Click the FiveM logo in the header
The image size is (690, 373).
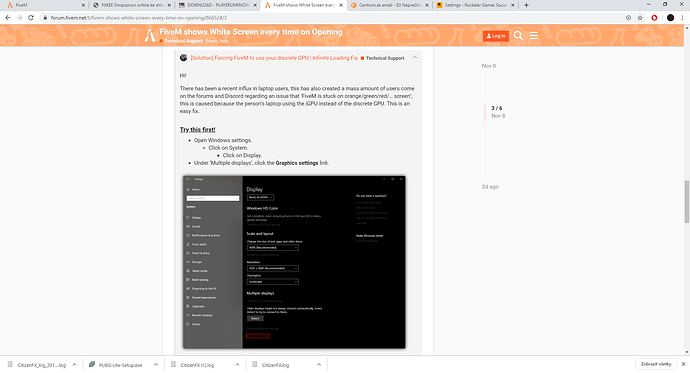pos(150,36)
